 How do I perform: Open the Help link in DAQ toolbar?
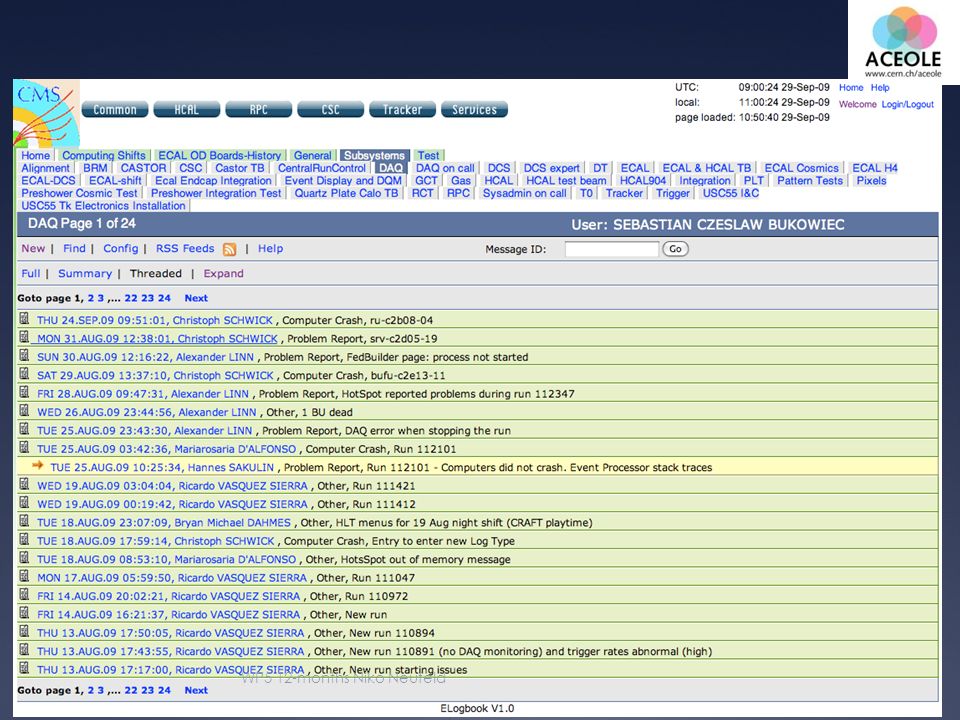coord(270,249)
